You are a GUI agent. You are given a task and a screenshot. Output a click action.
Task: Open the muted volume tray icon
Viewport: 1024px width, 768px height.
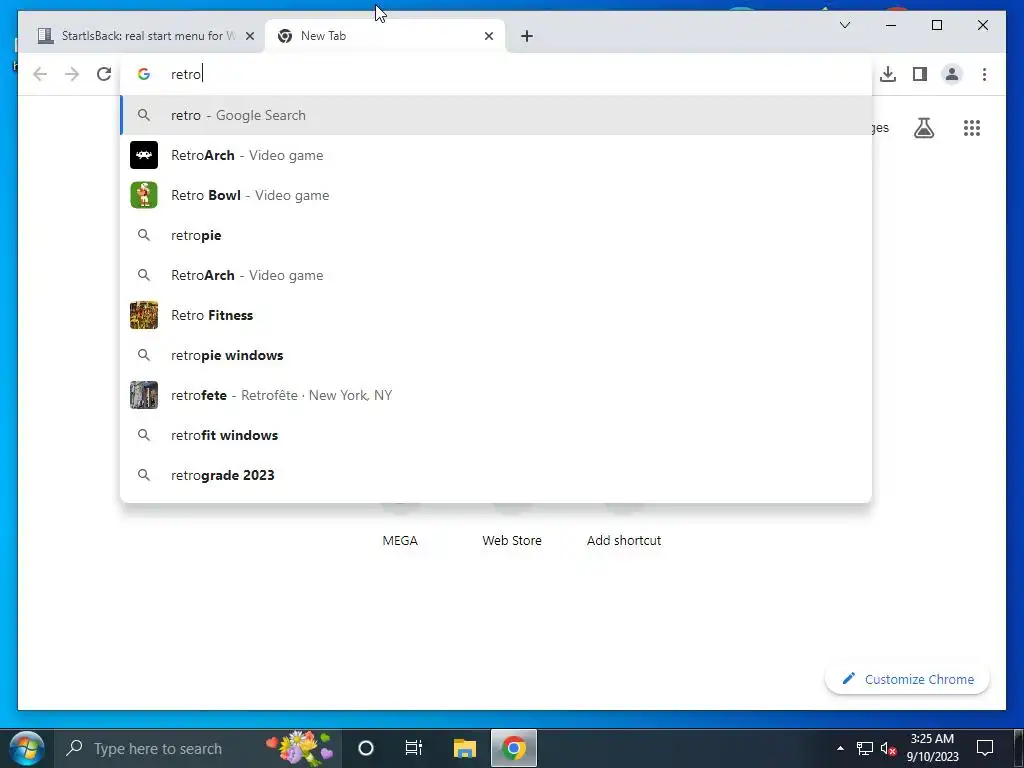(888, 748)
